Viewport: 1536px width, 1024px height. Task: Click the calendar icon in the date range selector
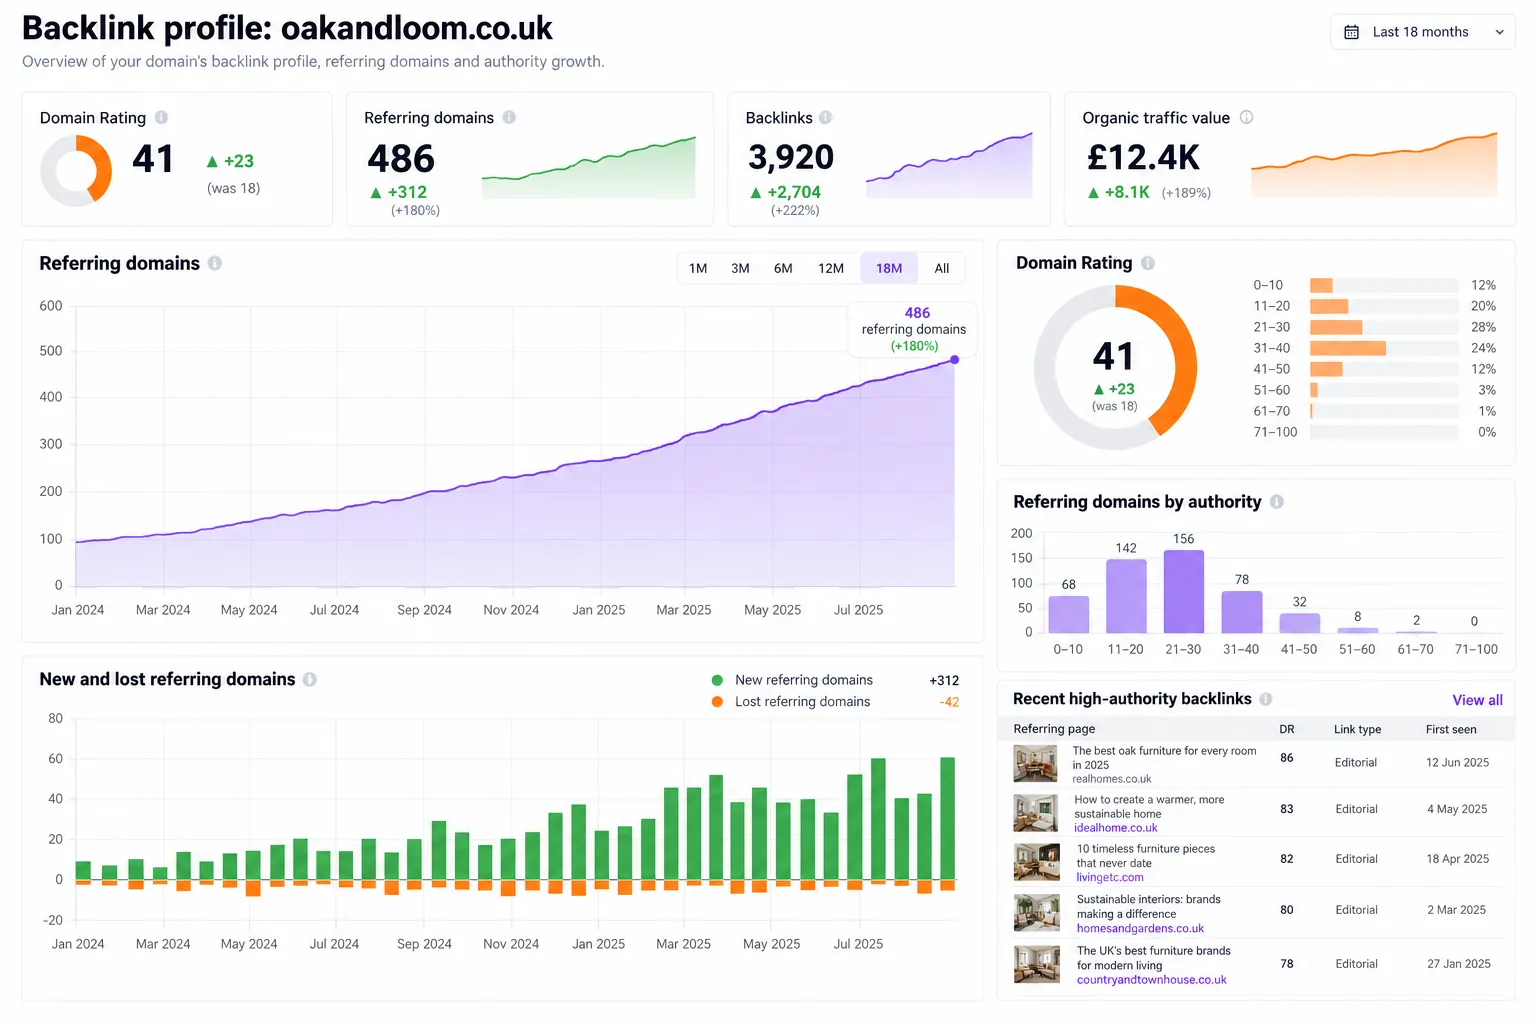(1351, 32)
